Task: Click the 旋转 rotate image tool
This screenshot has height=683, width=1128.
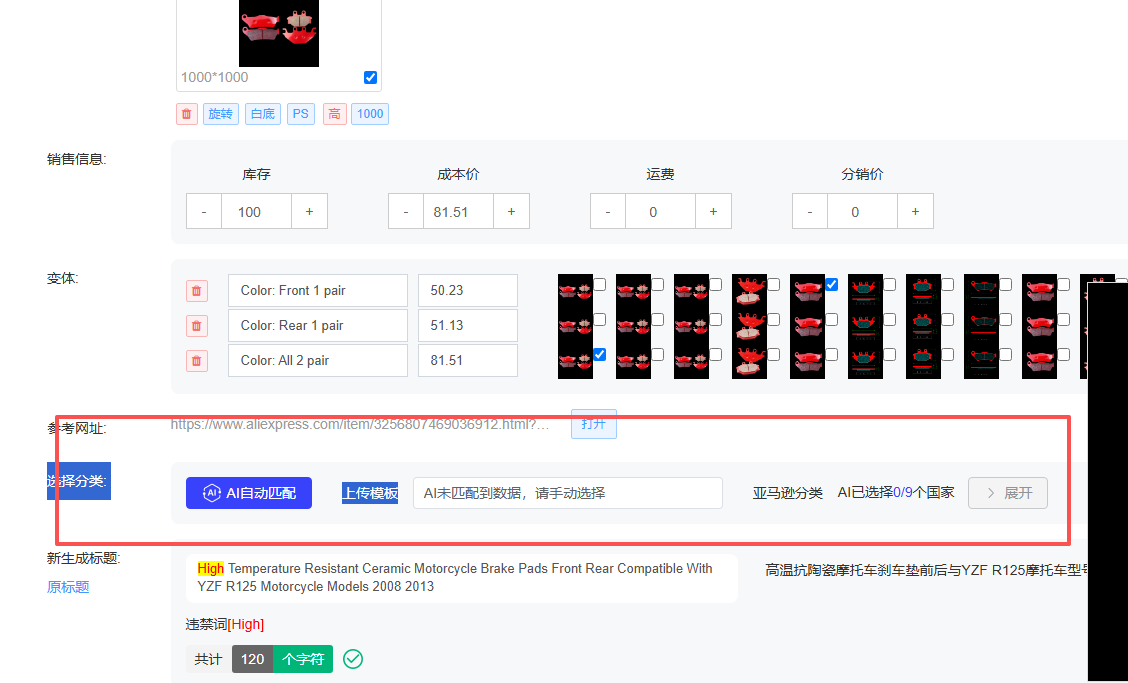Action: click(221, 114)
